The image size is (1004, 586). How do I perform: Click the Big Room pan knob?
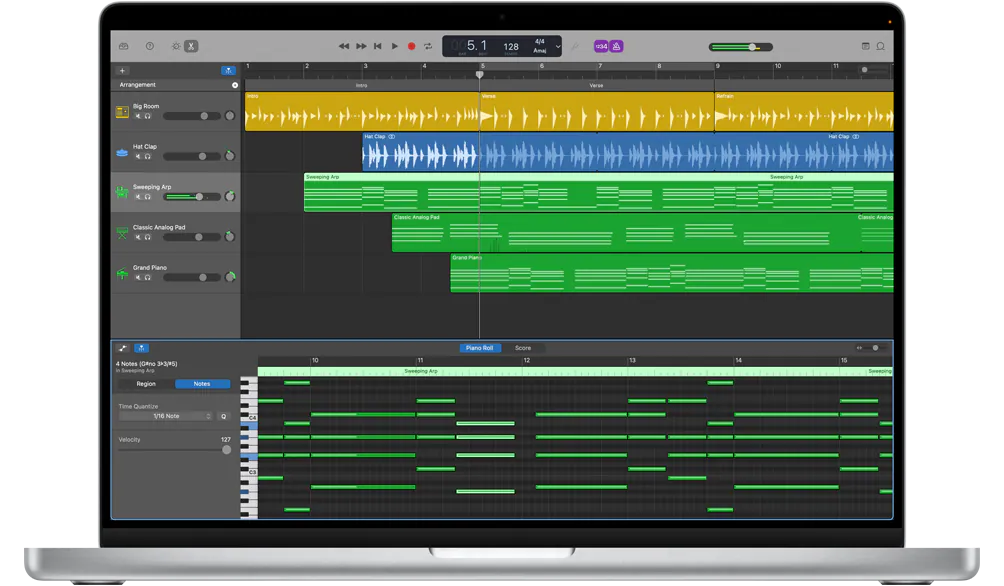pos(230,116)
